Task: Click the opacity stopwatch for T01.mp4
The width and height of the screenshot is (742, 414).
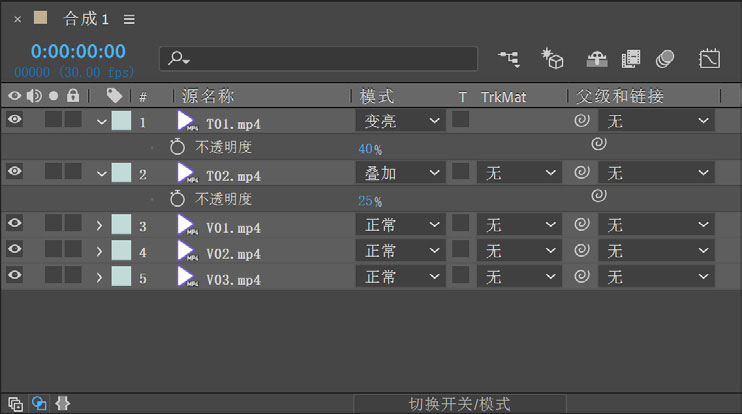Action: pyautogui.click(x=178, y=147)
